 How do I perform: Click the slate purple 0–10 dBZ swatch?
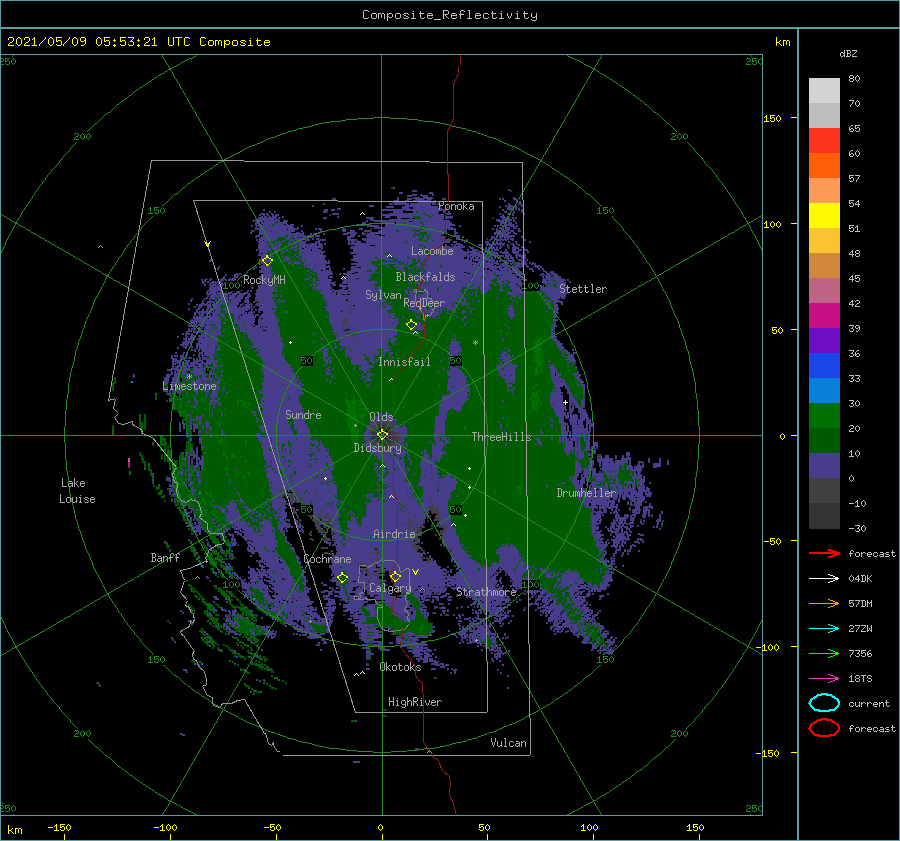tap(824, 466)
